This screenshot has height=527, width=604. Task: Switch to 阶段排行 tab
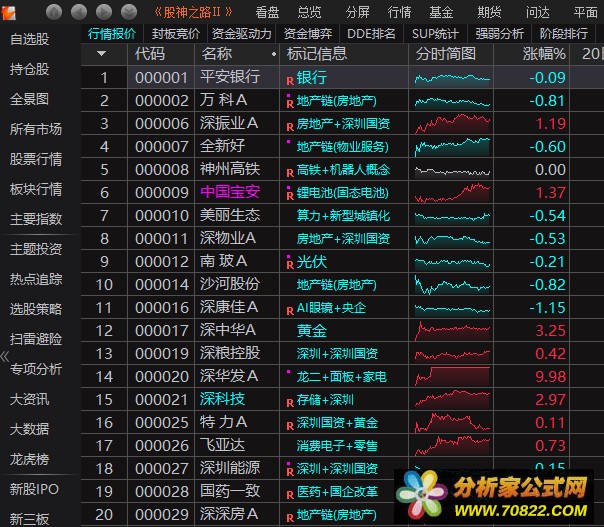564,34
